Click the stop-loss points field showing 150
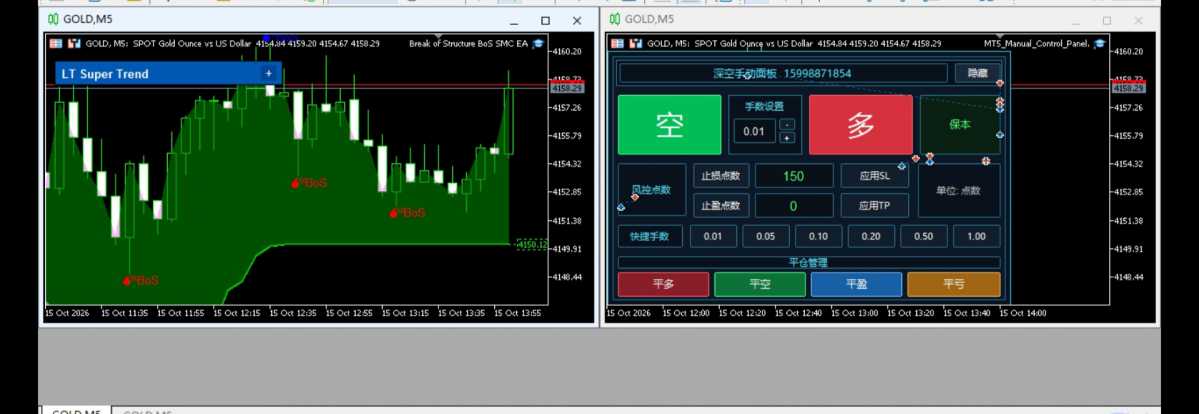Image resolution: width=1199 pixels, height=414 pixels. point(794,176)
